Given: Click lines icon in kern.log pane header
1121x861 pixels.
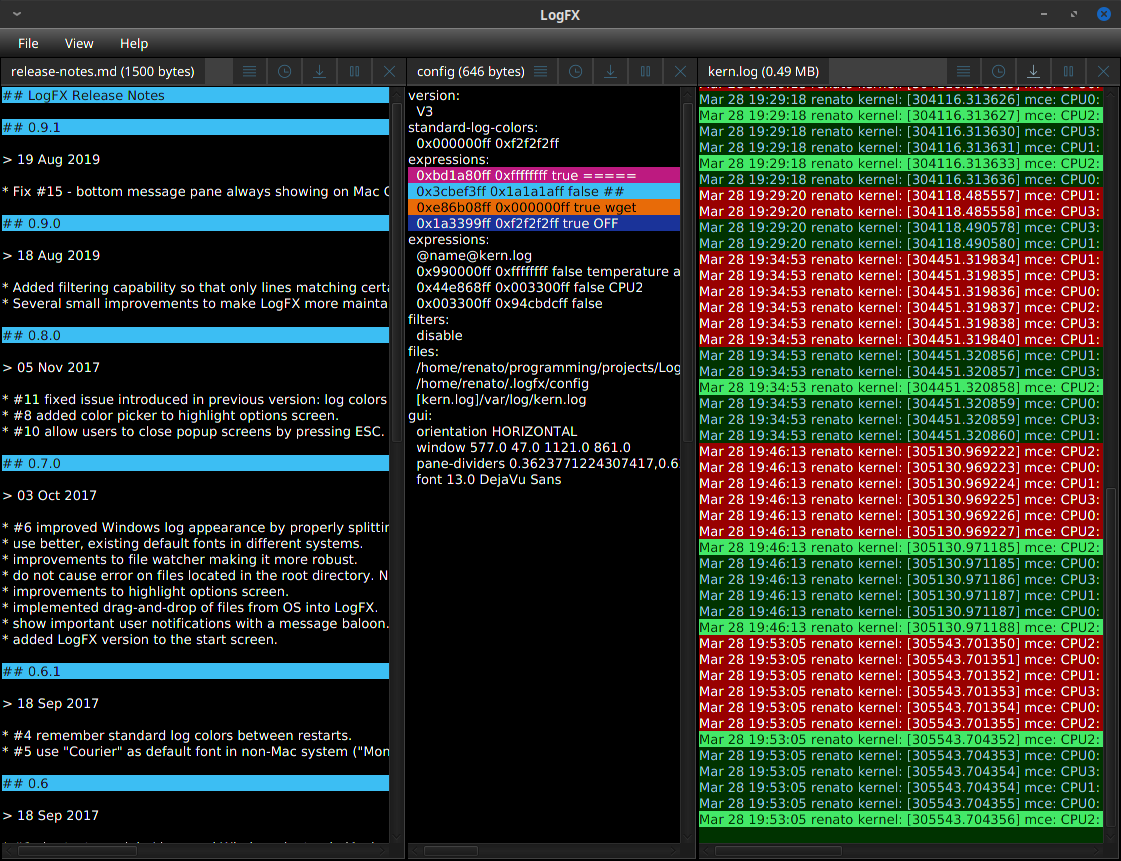Looking at the screenshot, I should pyautogui.click(x=964, y=72).
